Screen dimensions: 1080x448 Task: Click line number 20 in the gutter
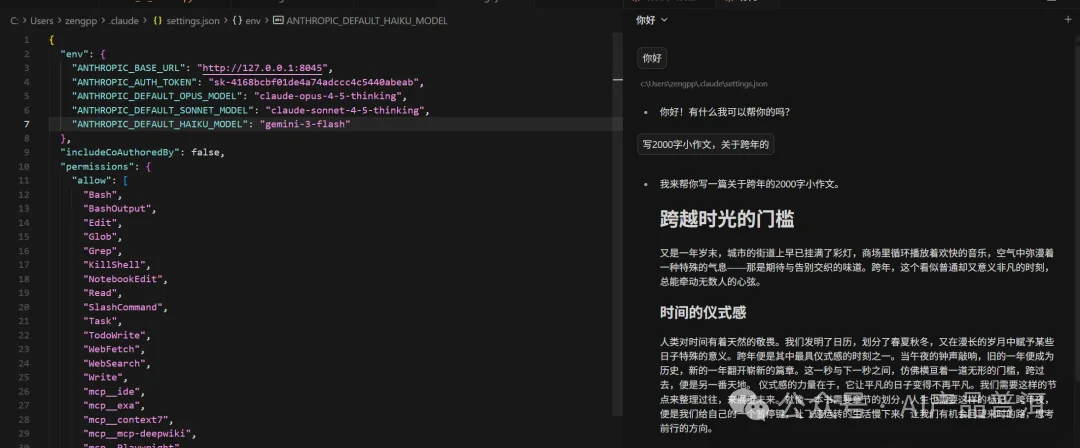coord(25,307)
